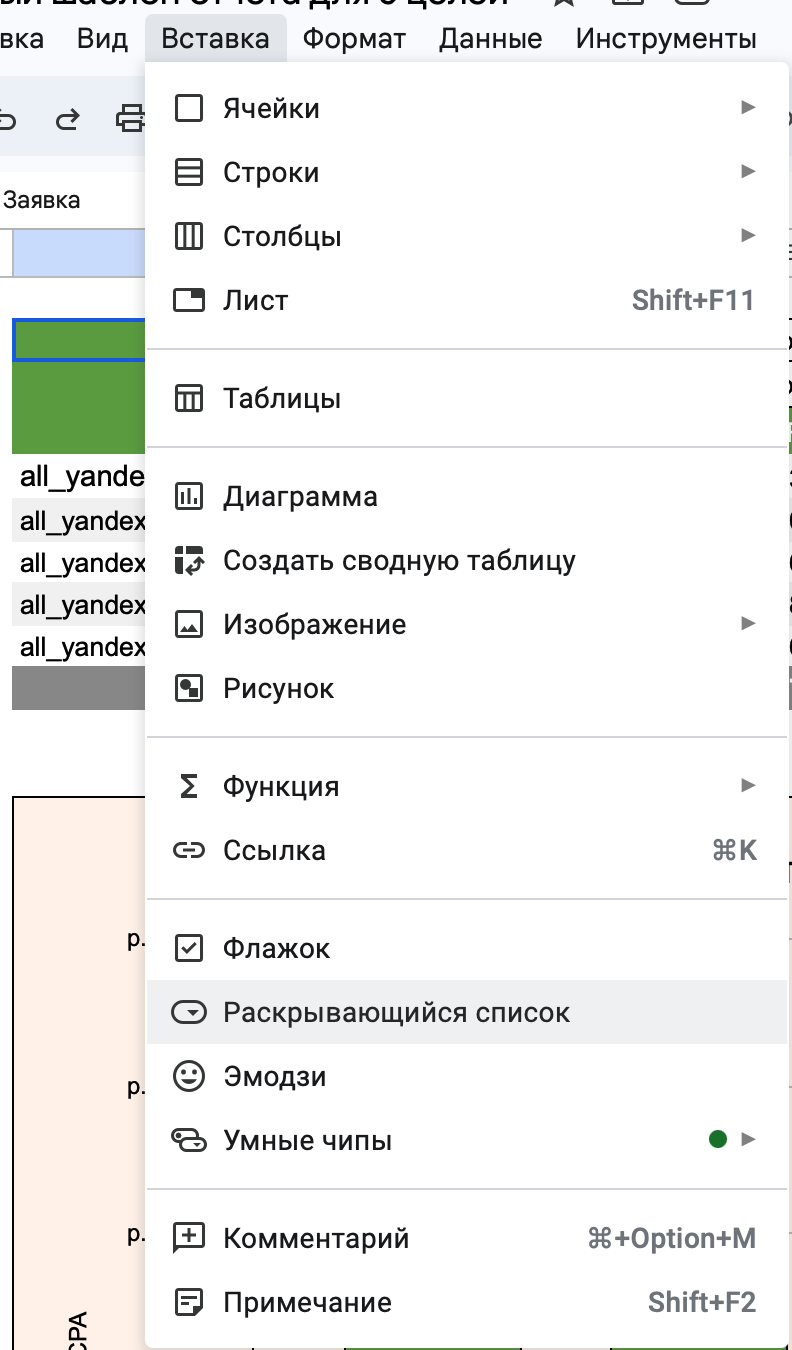The height and width of the screenshot is (1350, 792).
Task: Open the Формат menu
Action: (355, 39)
